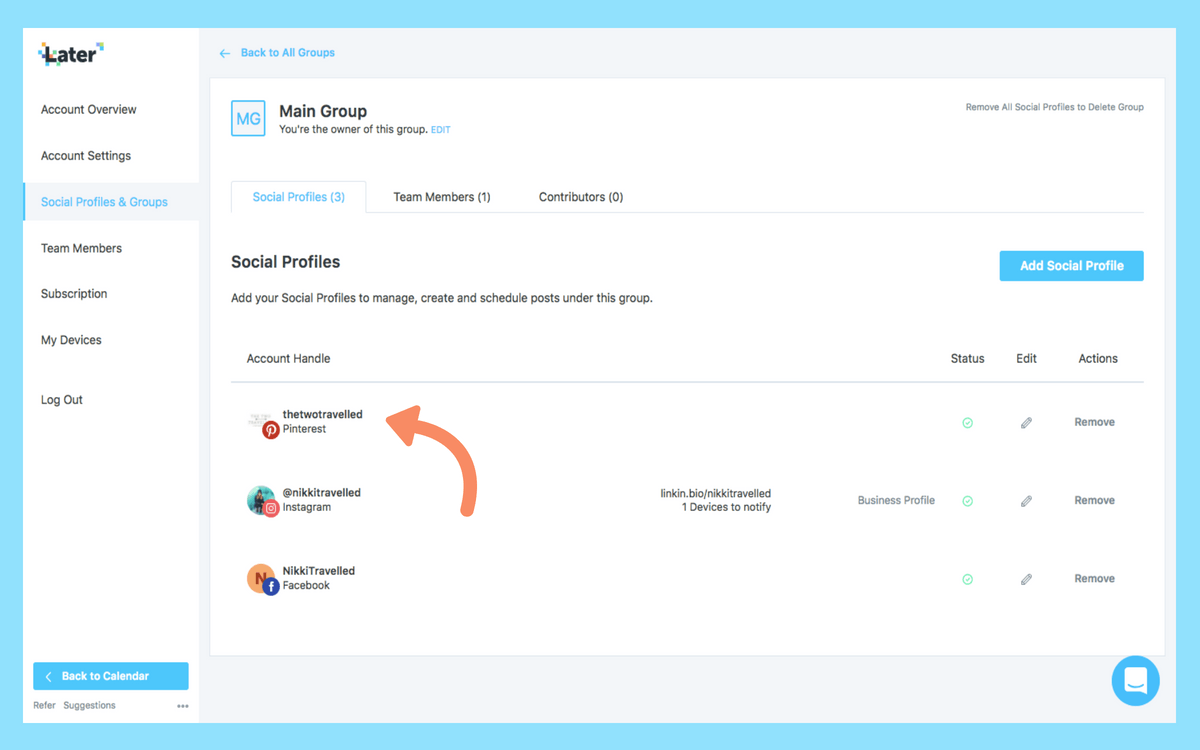1200x750 pixels.
Task: Click status checkmark for NikkiTravelled Facebook
Action: (x=967, y=579)
